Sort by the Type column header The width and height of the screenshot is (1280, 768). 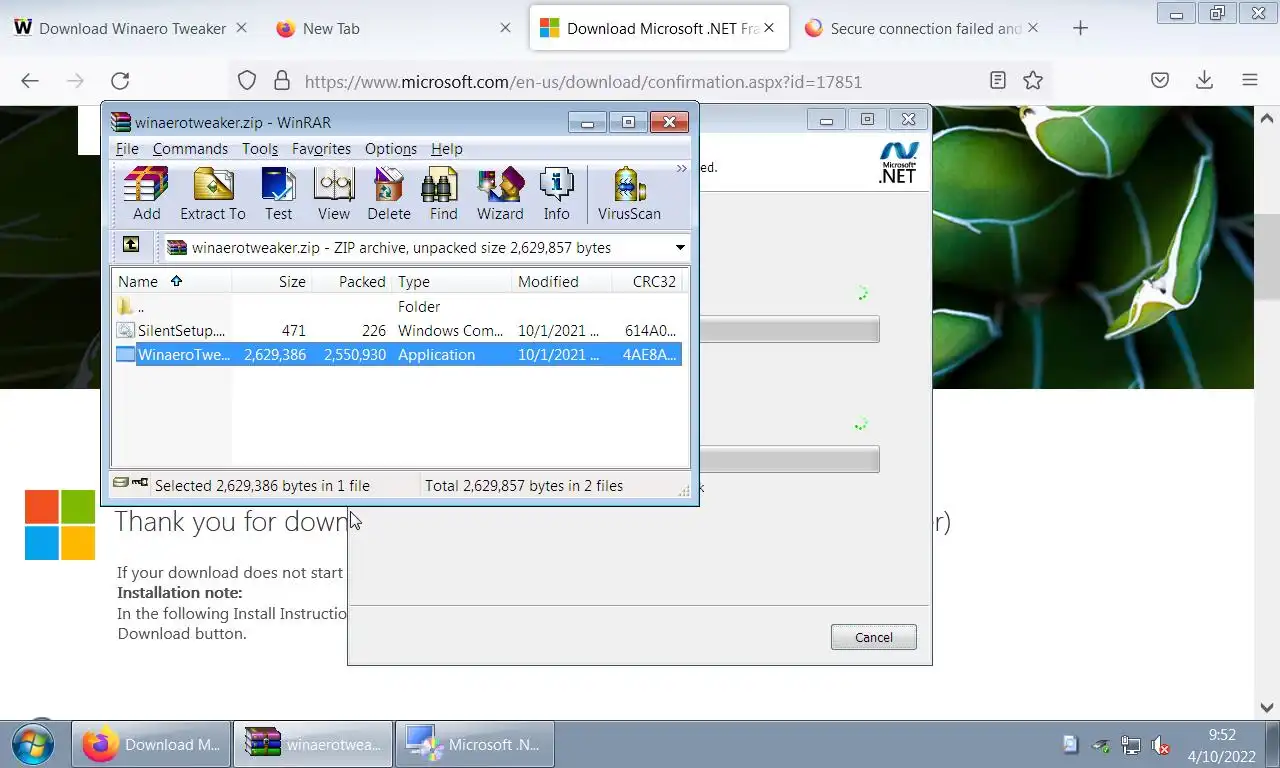tap(451, 281)
